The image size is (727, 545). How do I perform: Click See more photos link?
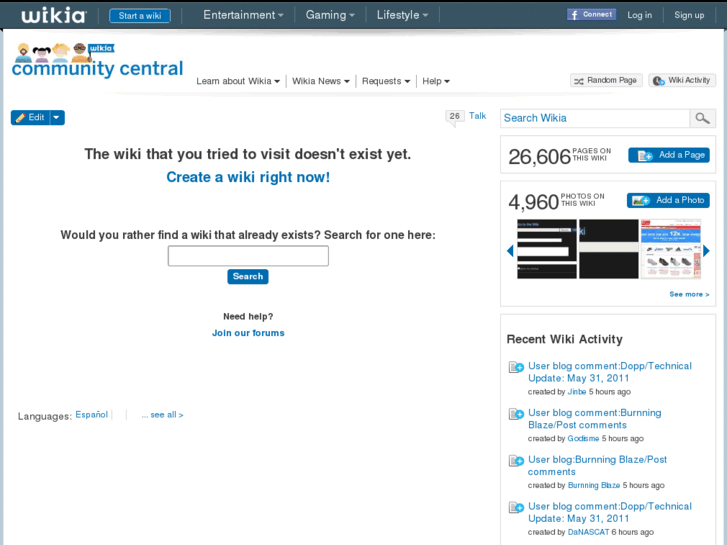pos(689,294)
